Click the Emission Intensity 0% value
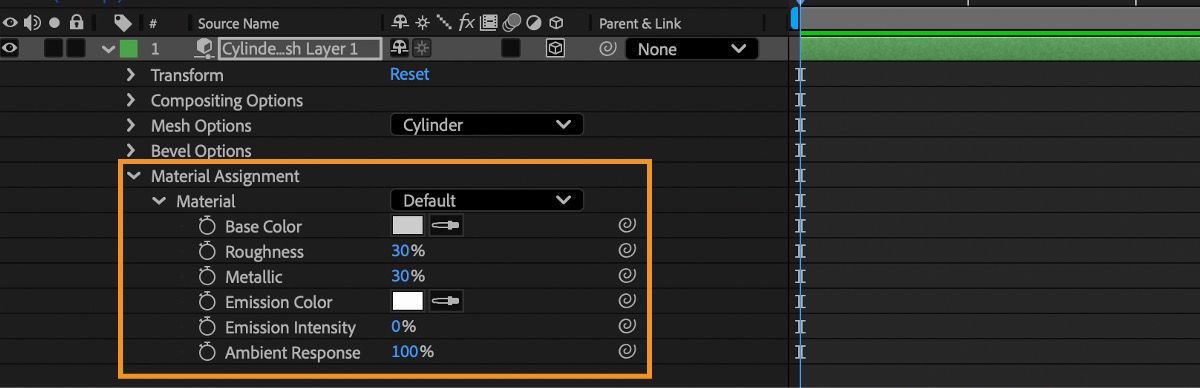1200x388 pixels. point(403,327)
